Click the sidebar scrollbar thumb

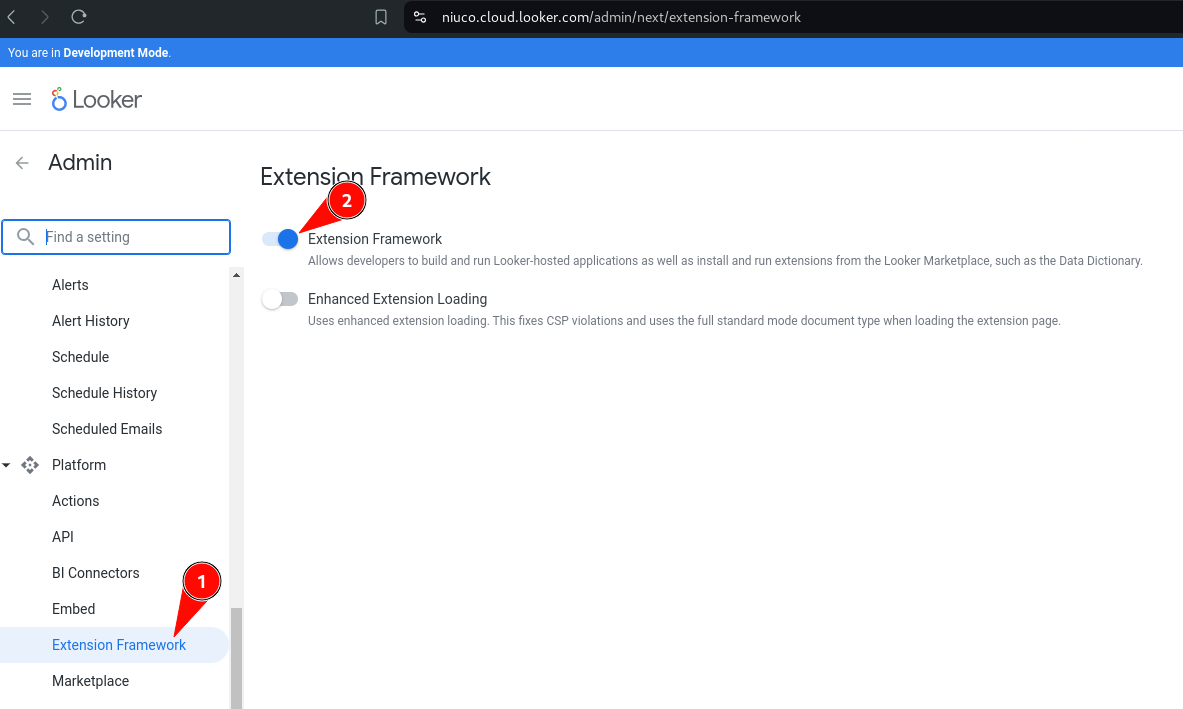[x=236, y=658]
